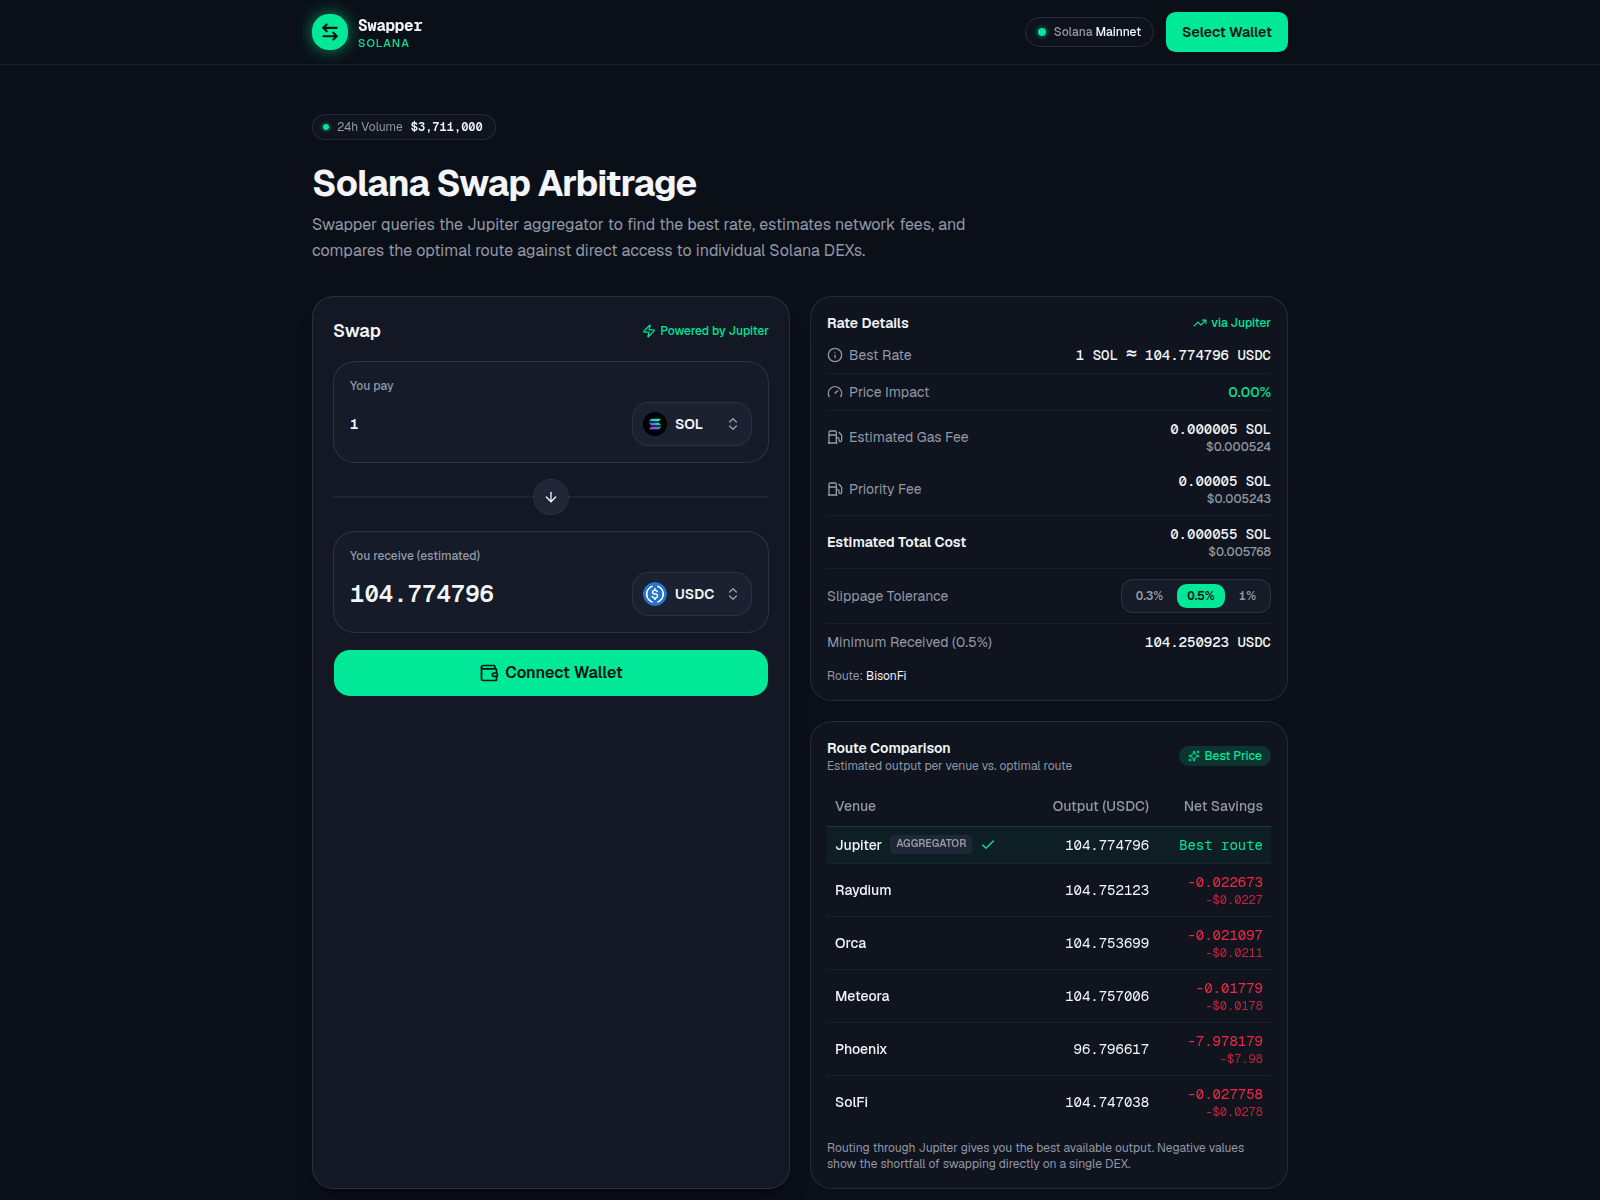Image resolution: width=1600 pixels, height=1200 pixels.
Task: Click the Venue column header
Action: tap(855, 806)
